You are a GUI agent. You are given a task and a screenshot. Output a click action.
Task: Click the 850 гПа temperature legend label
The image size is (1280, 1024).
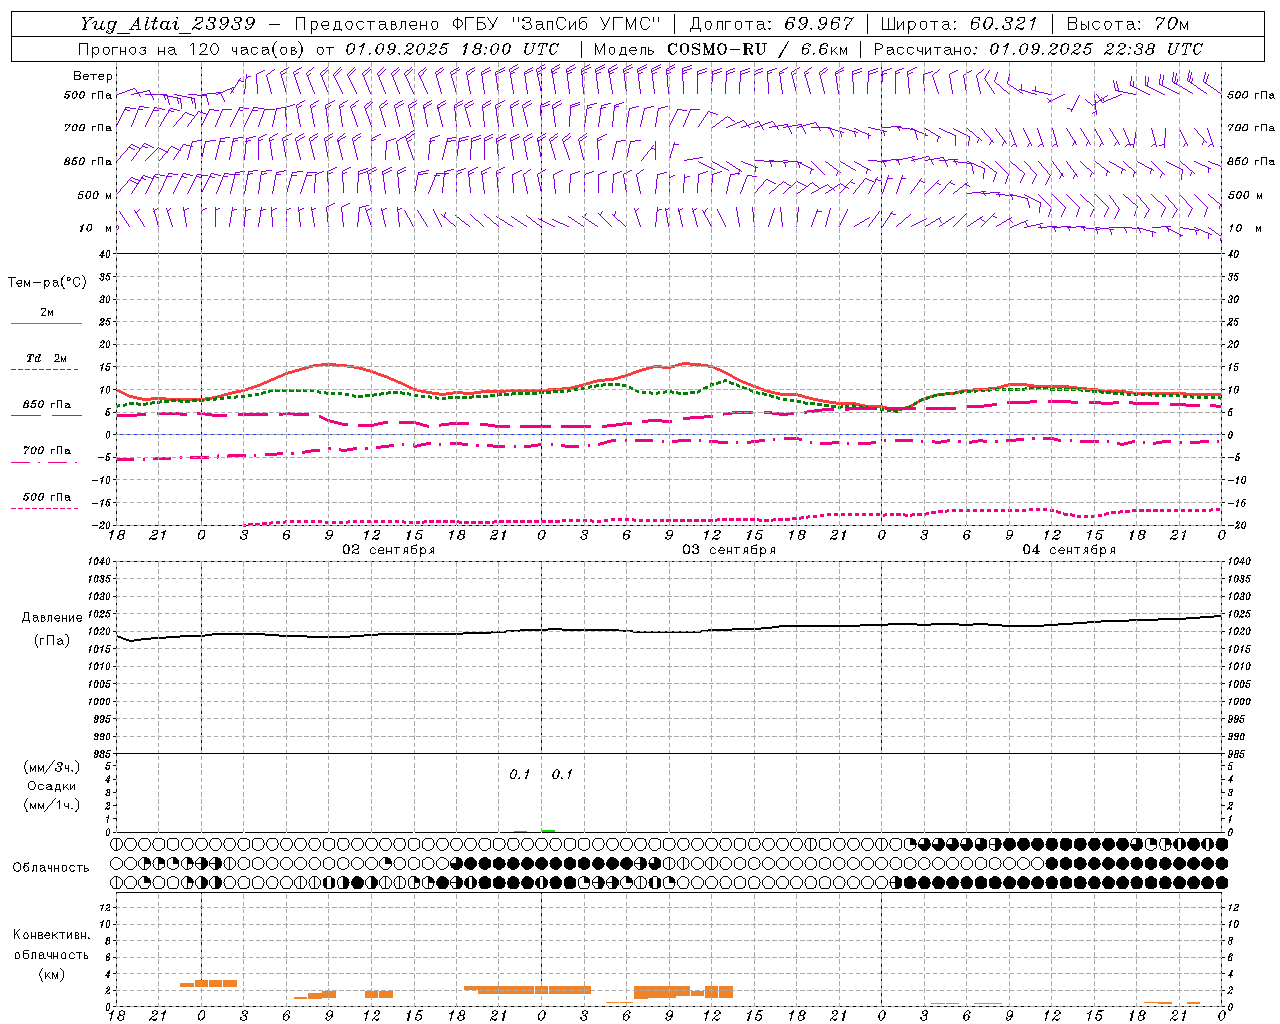pos(46,404)
